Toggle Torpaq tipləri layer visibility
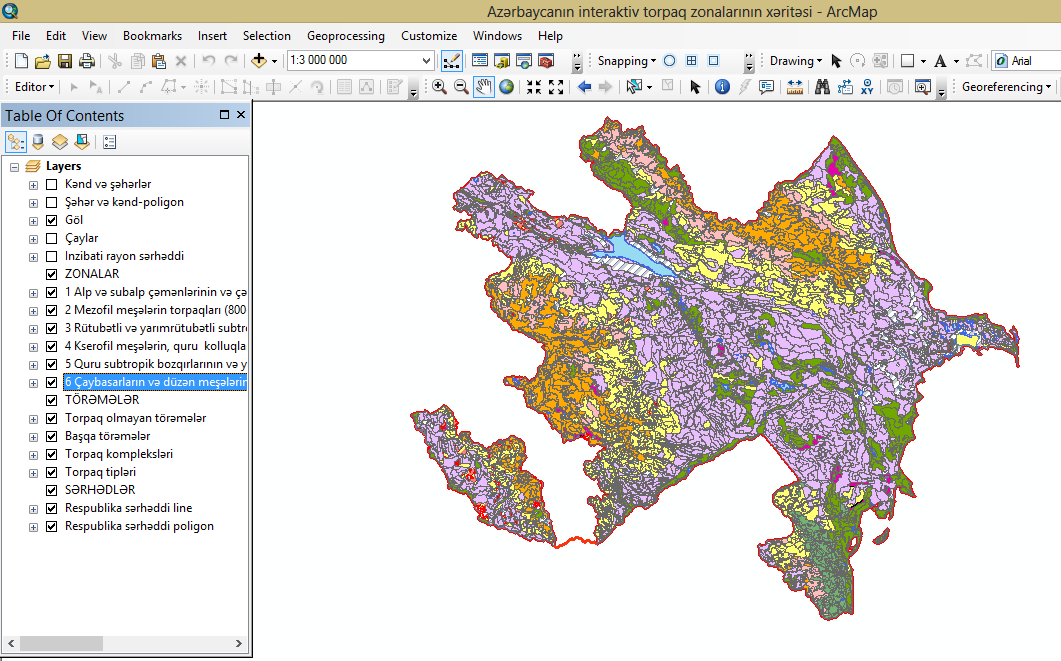Screen dimensions: 1061x661 [x=52, y=472]
